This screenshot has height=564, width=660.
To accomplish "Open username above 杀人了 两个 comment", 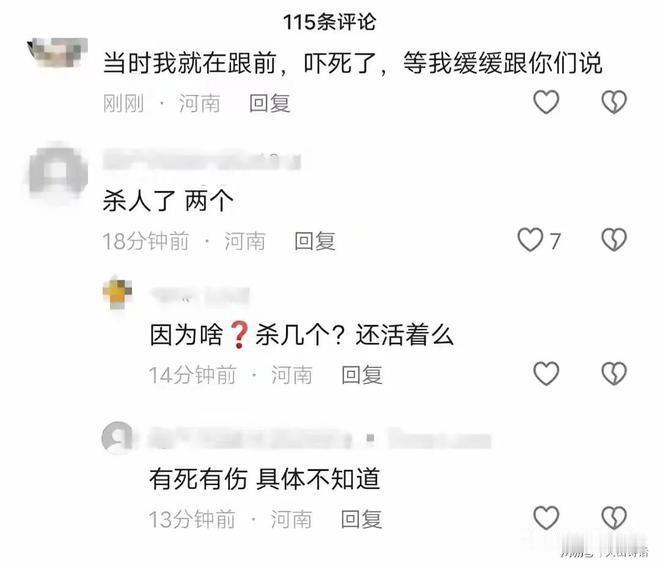I will [202, 160].
